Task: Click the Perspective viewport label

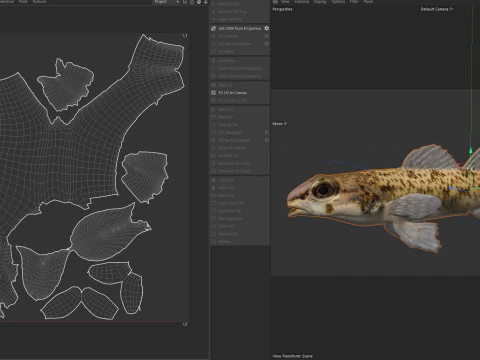Action: (x=282, y=9)
